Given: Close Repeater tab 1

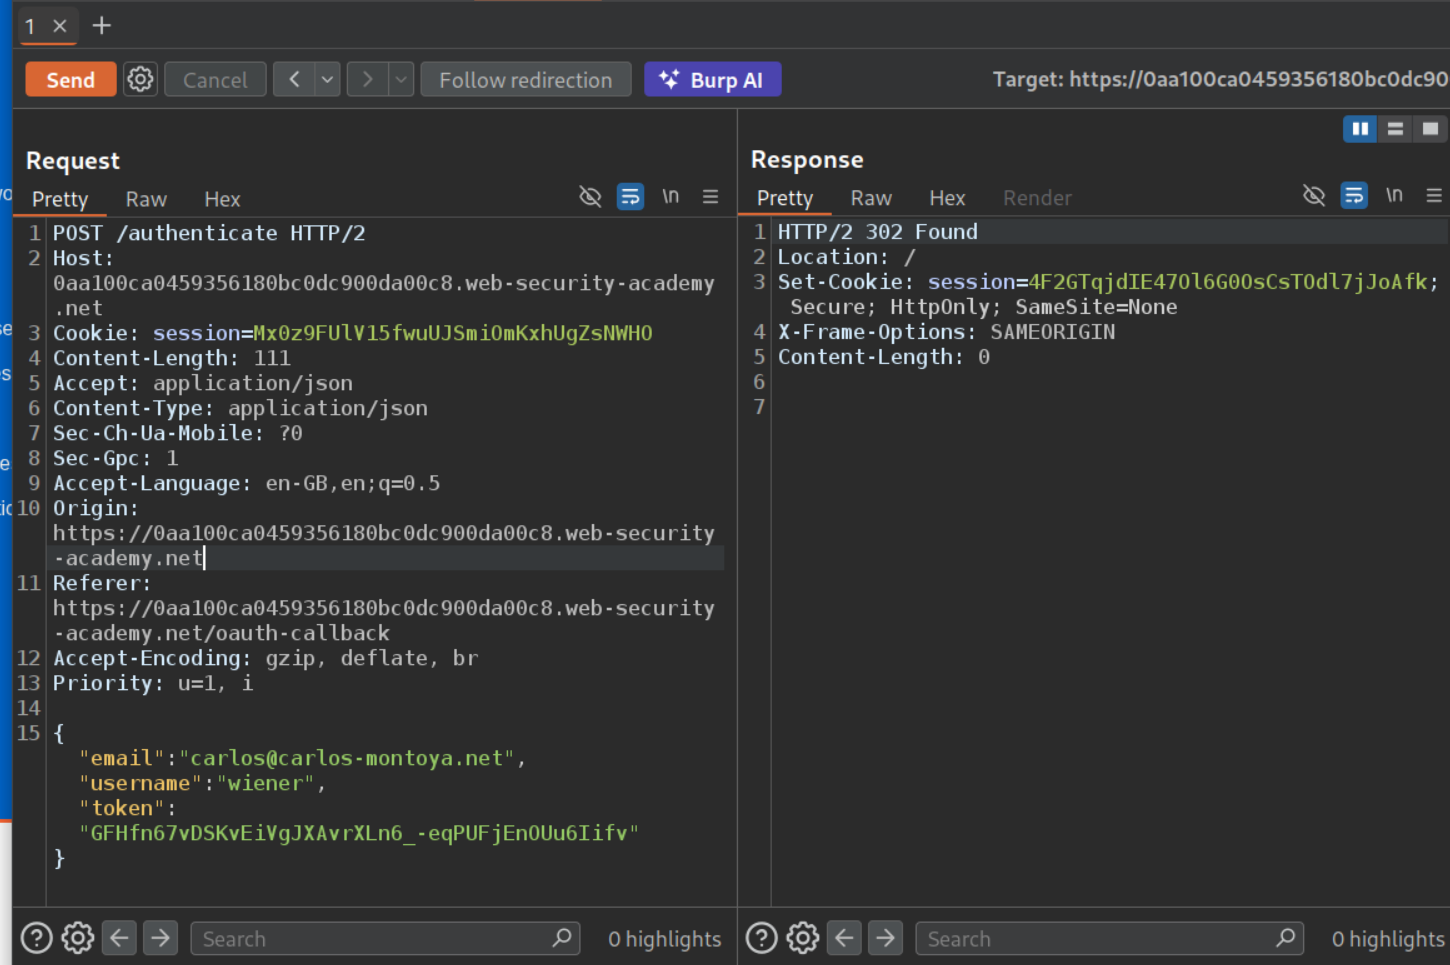Looking at the screenshot, I should [x=60, y=26].
